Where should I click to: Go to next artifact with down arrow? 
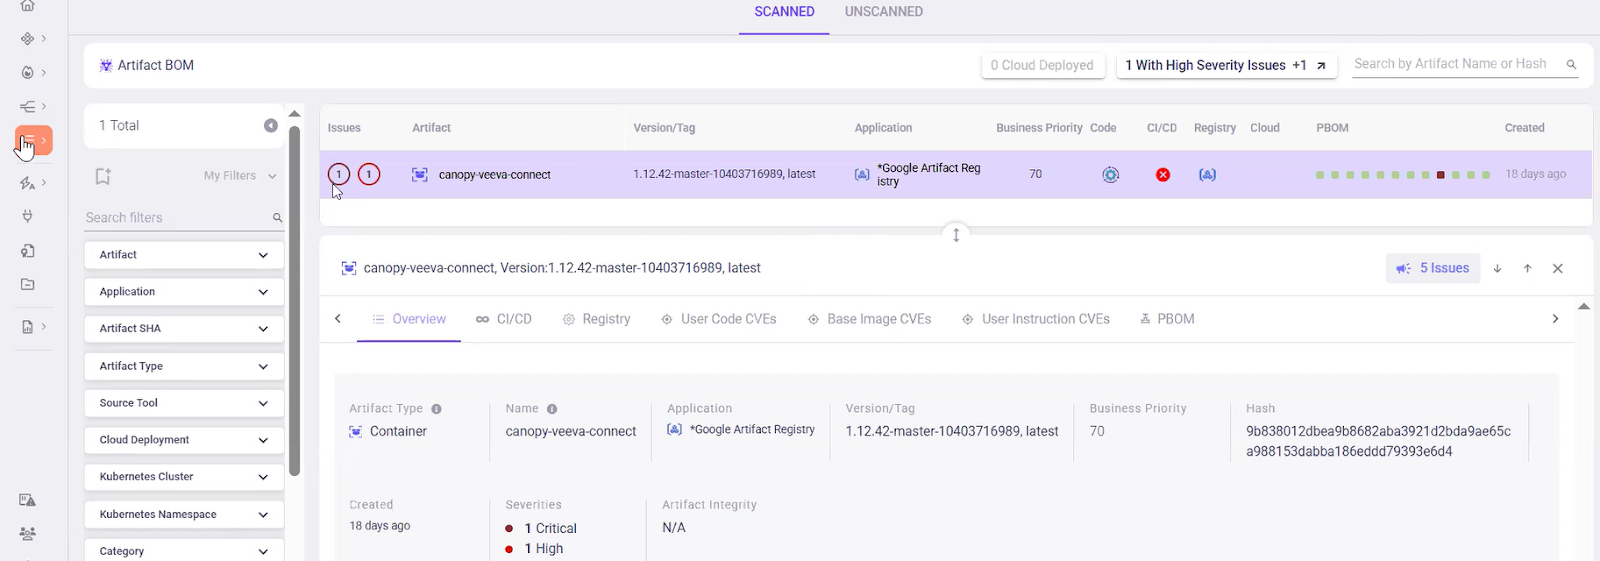coord(1497,268)
